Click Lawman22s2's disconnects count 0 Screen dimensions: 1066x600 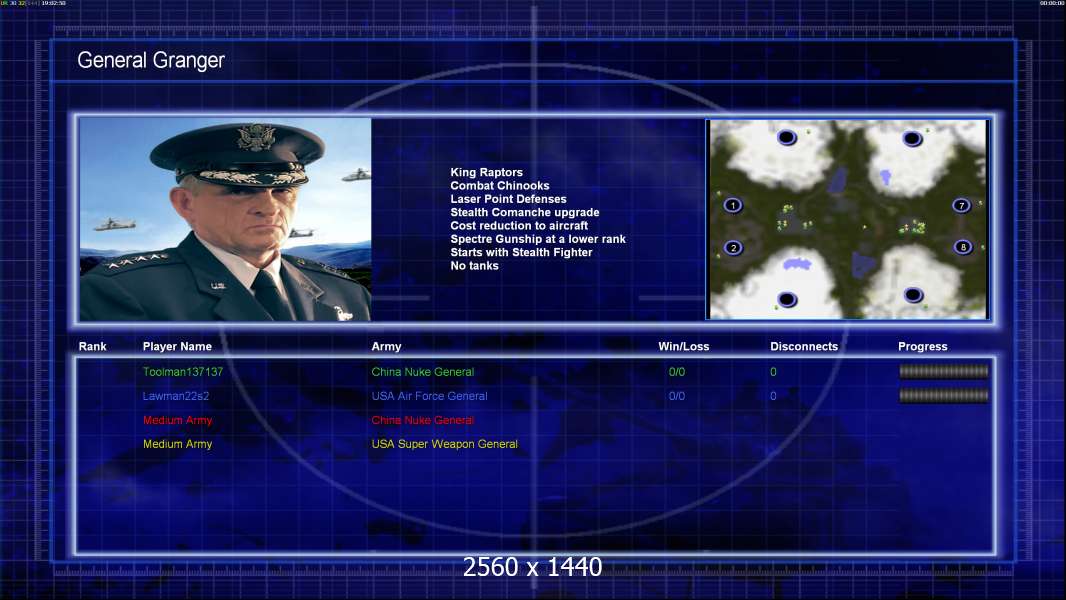pyautogui.click(x=773, y=396)
